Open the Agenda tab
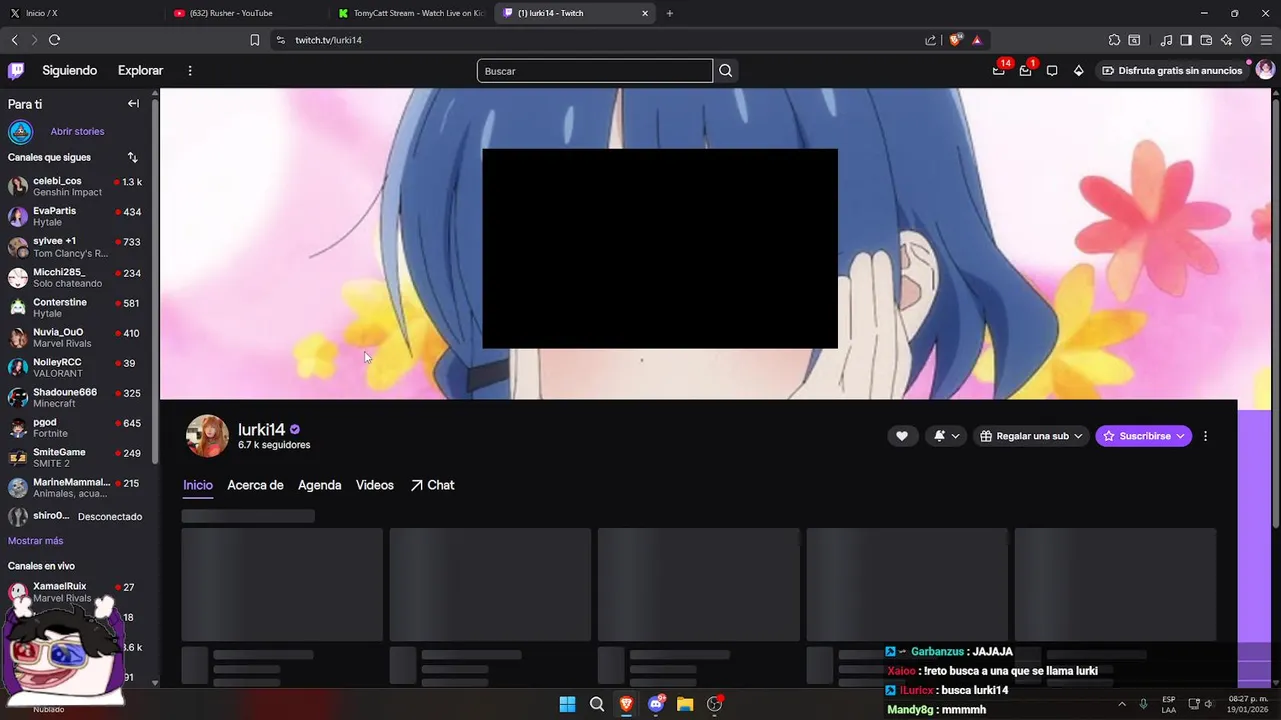The image size is (1281, 720). tap(320, 485)
